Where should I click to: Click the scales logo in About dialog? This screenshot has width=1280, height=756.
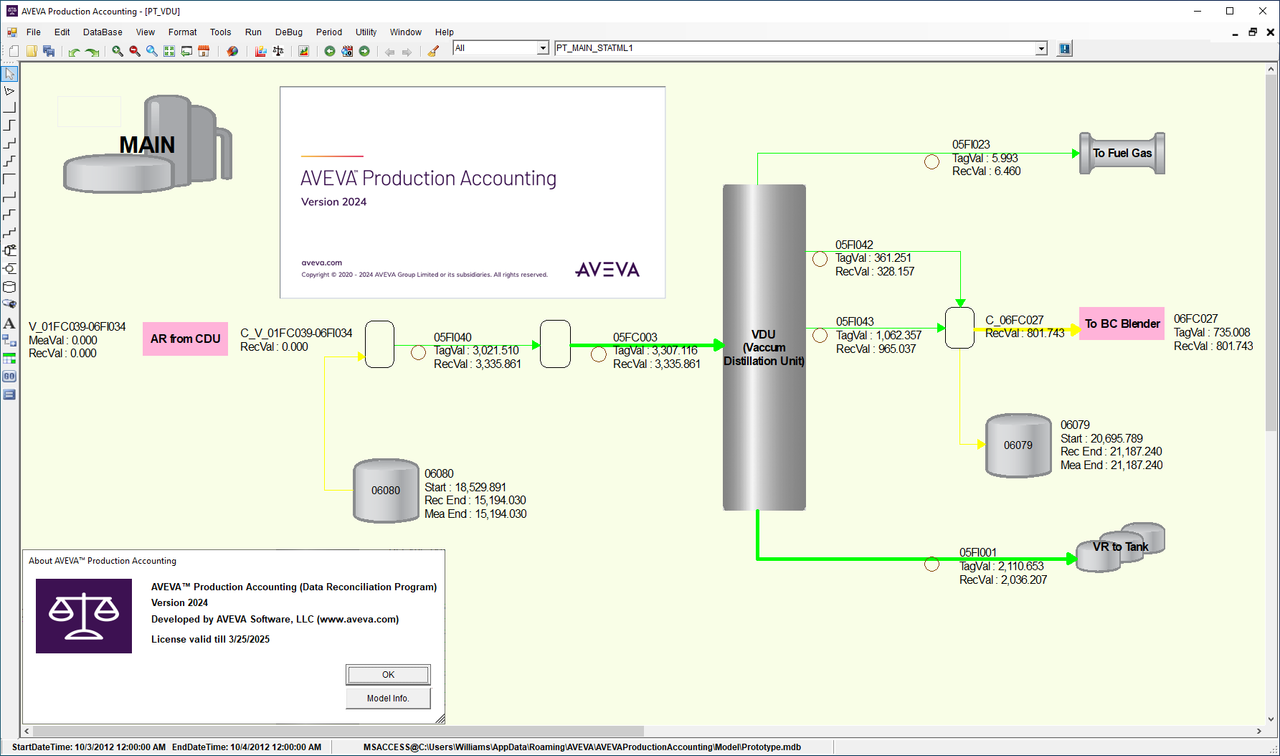(x=84, y=616)
